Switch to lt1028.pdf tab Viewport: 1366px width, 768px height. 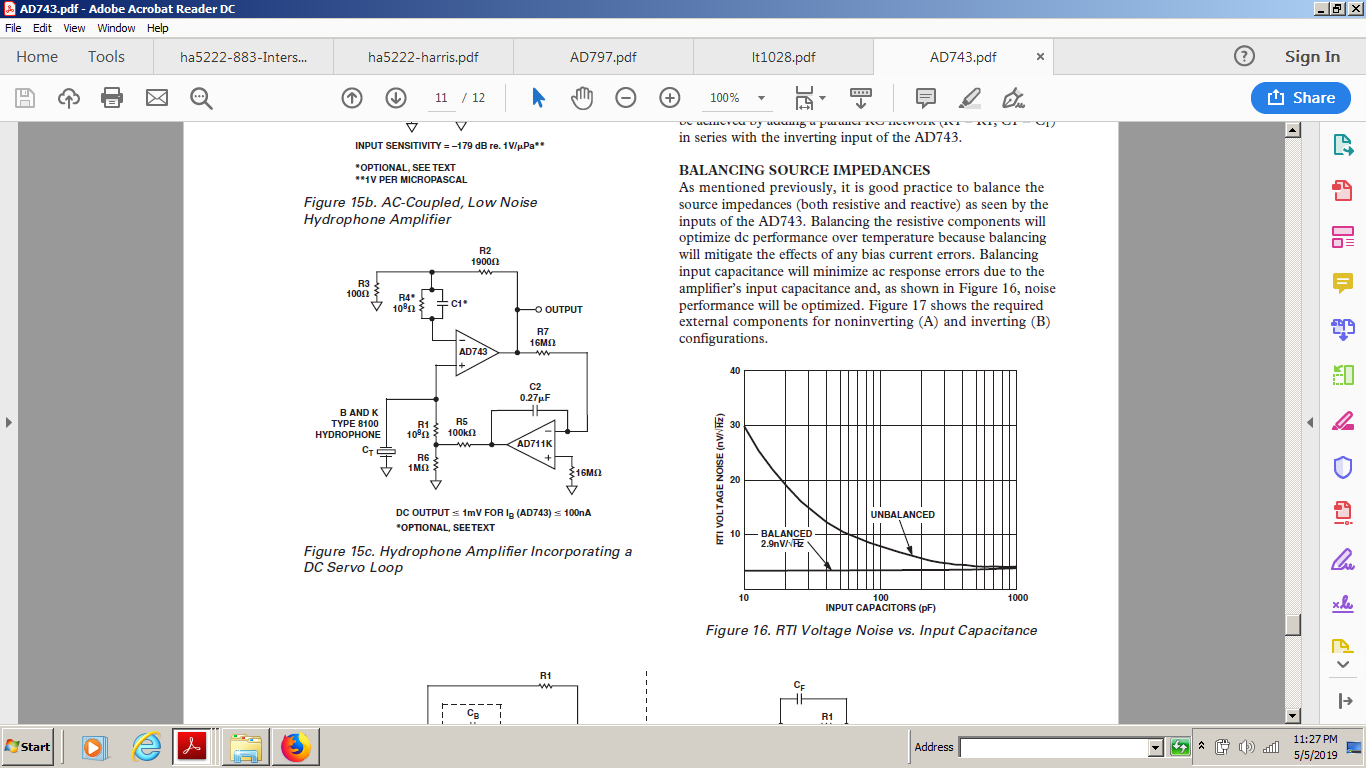pos(783,57)
